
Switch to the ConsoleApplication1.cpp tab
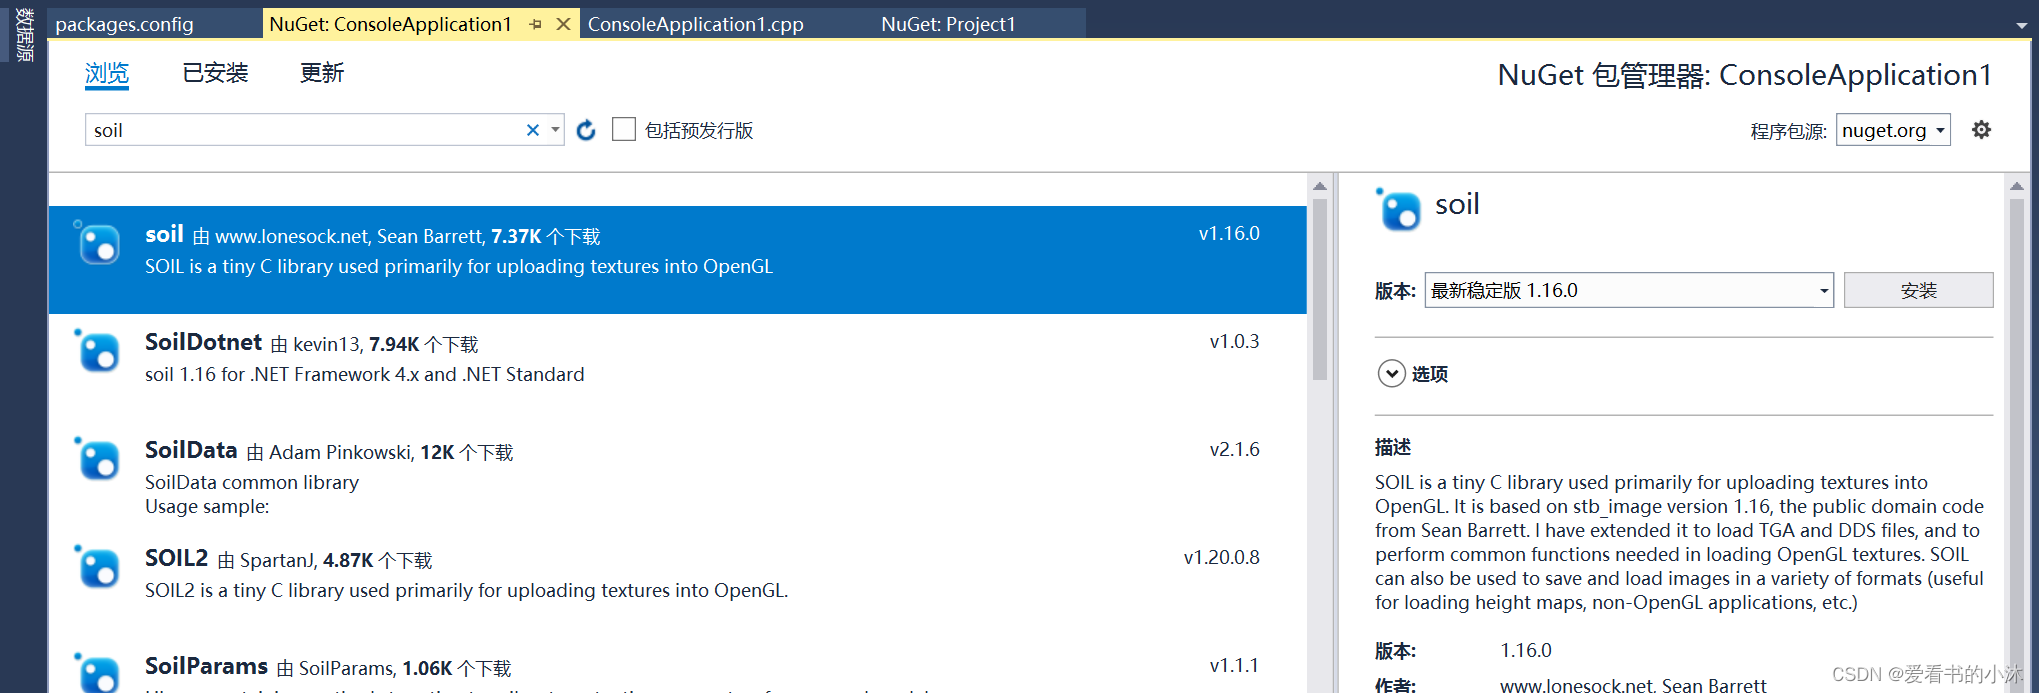tap(695, 23)
